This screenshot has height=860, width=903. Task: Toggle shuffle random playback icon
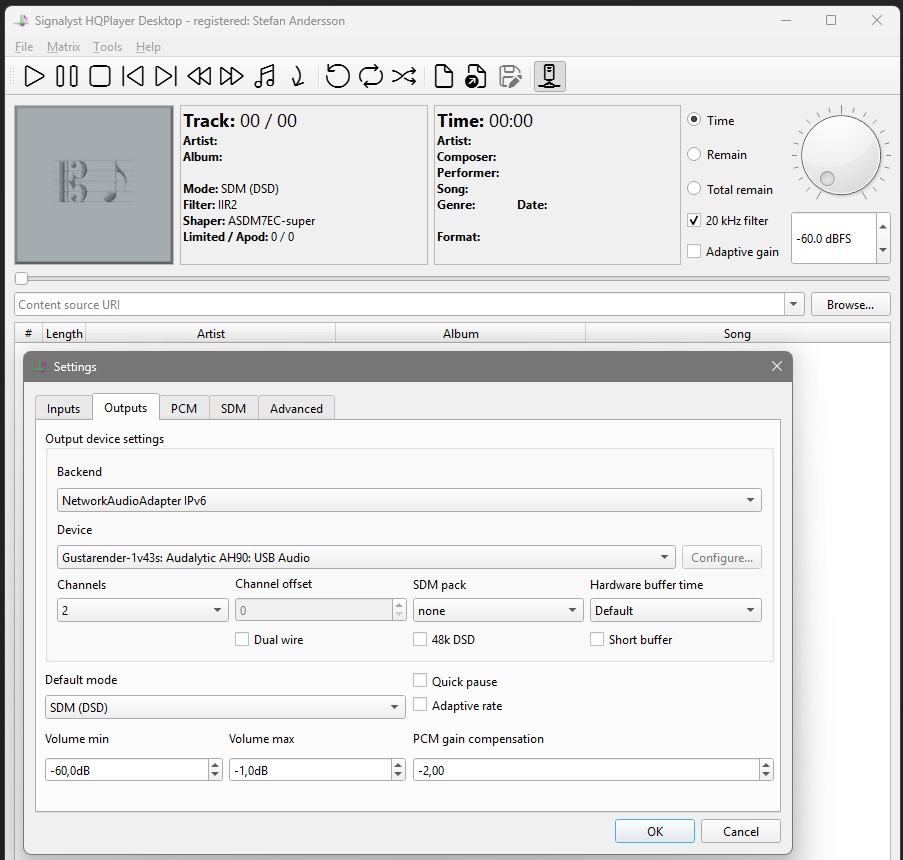pyautogui.click(x=404, y=76)
